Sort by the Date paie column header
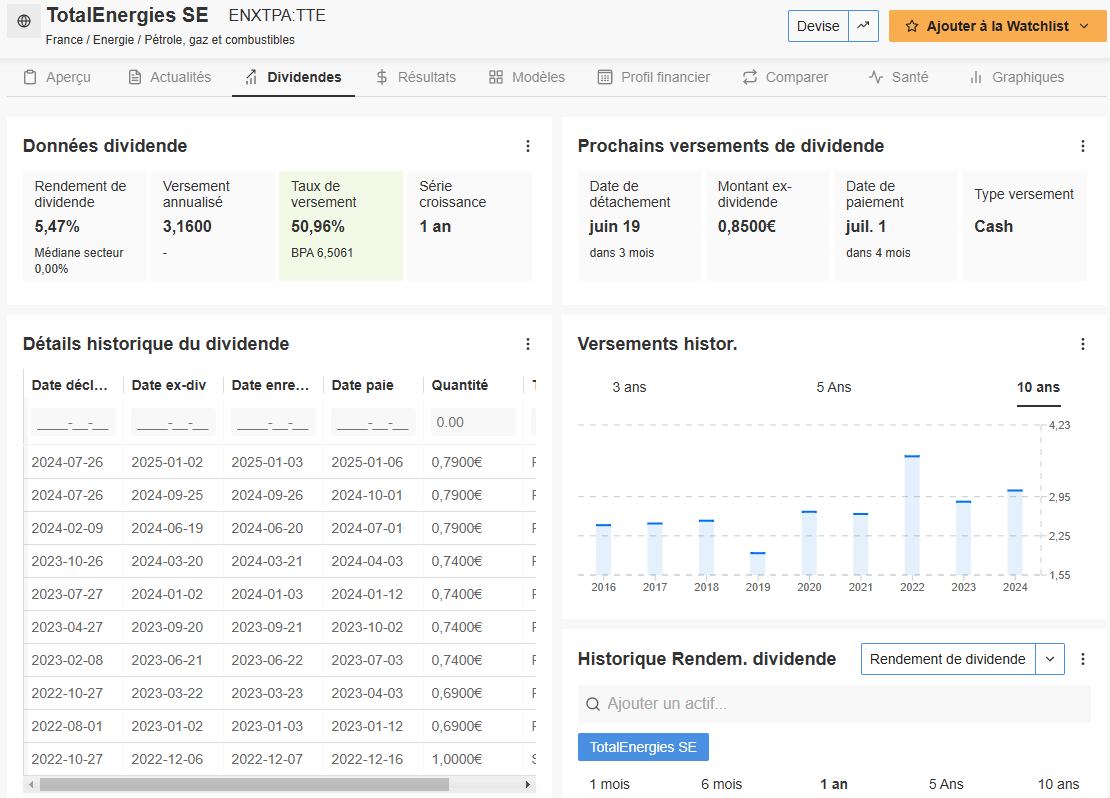 tap(362, 385)
